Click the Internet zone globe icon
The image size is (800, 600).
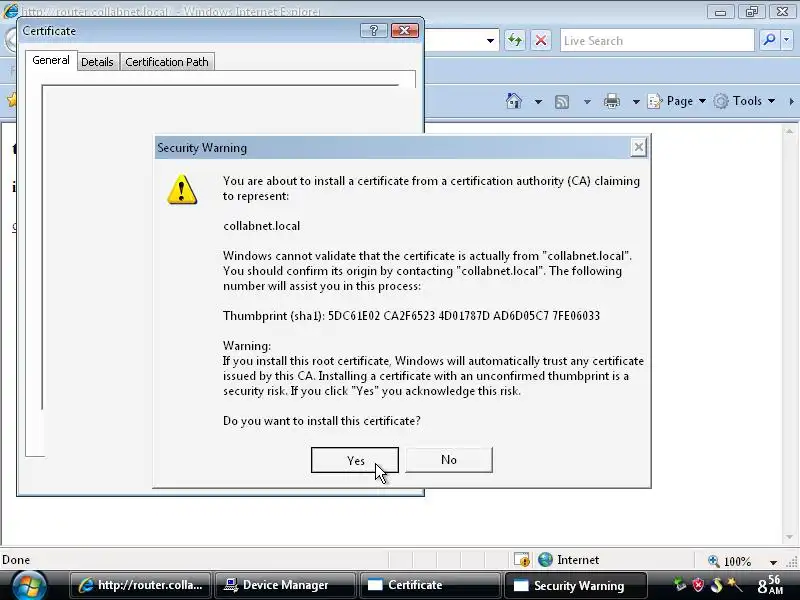coord(545,560)
